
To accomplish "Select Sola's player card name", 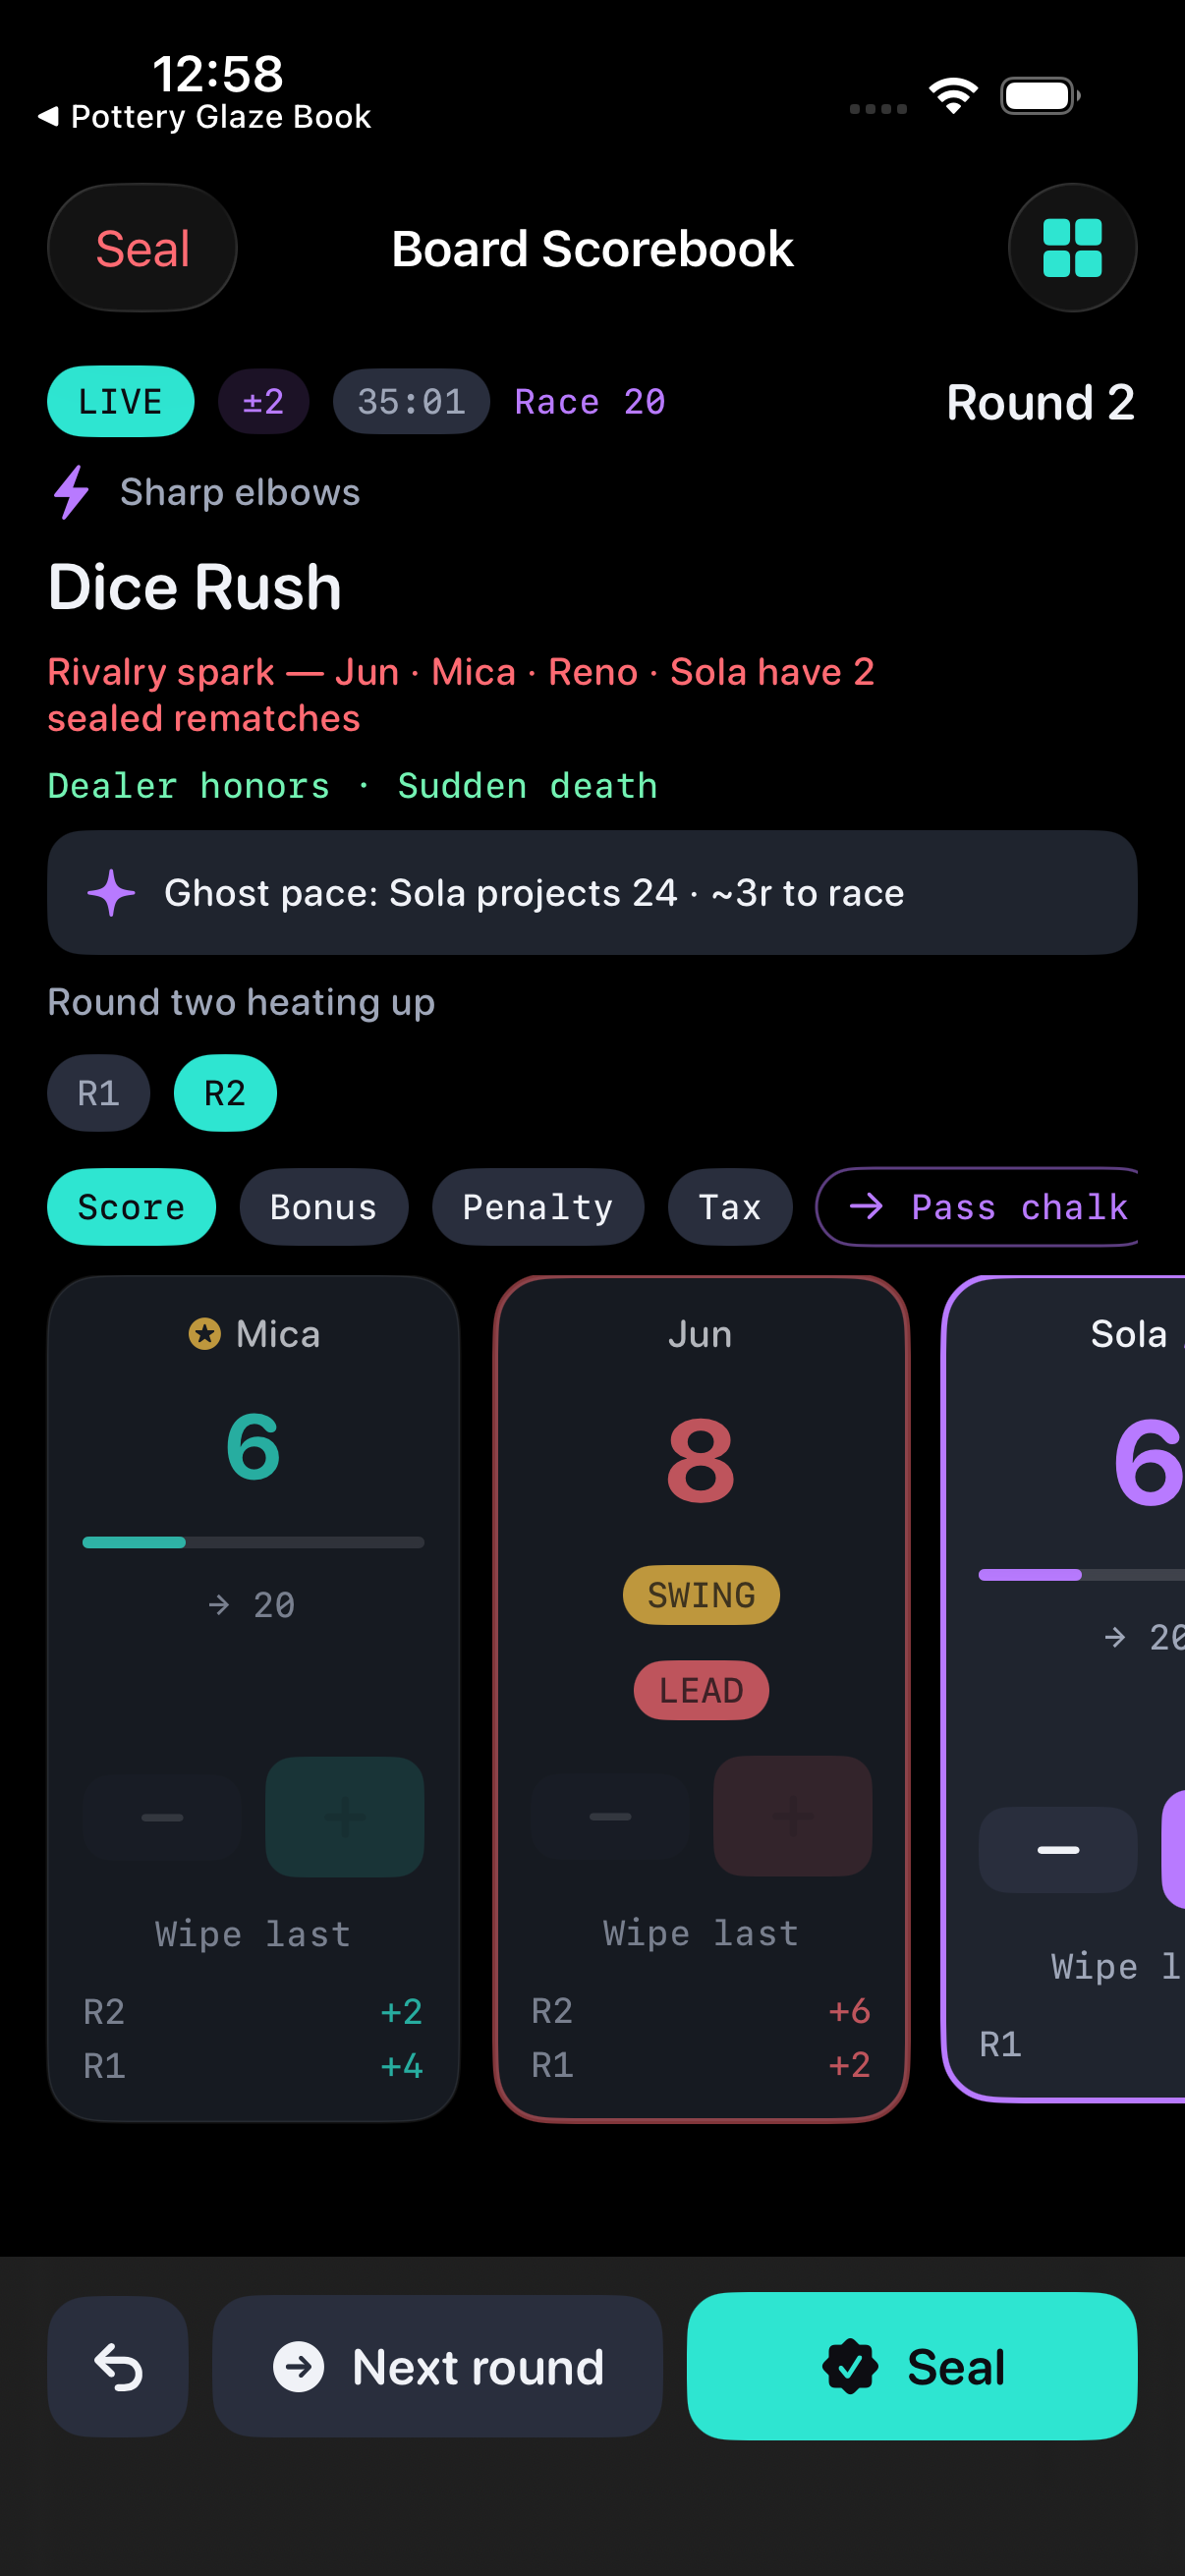I will [x=1129, y=1334].
